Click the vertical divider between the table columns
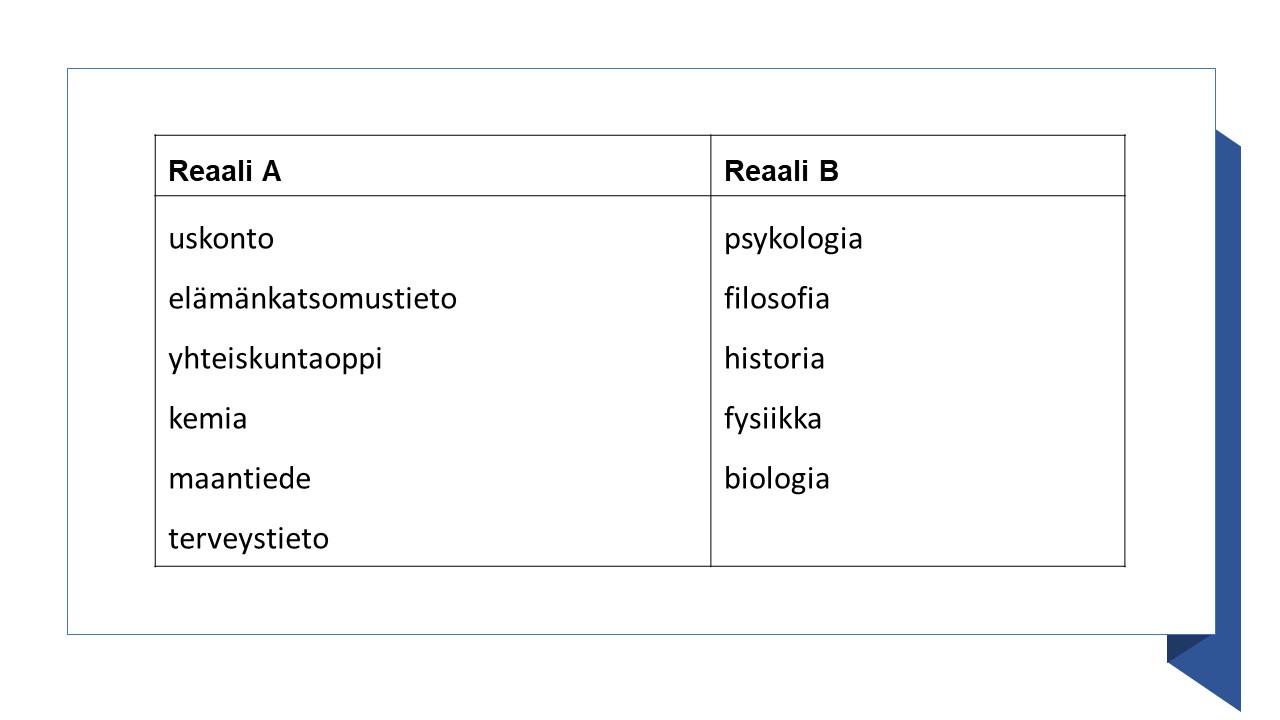 pos(711,380)
